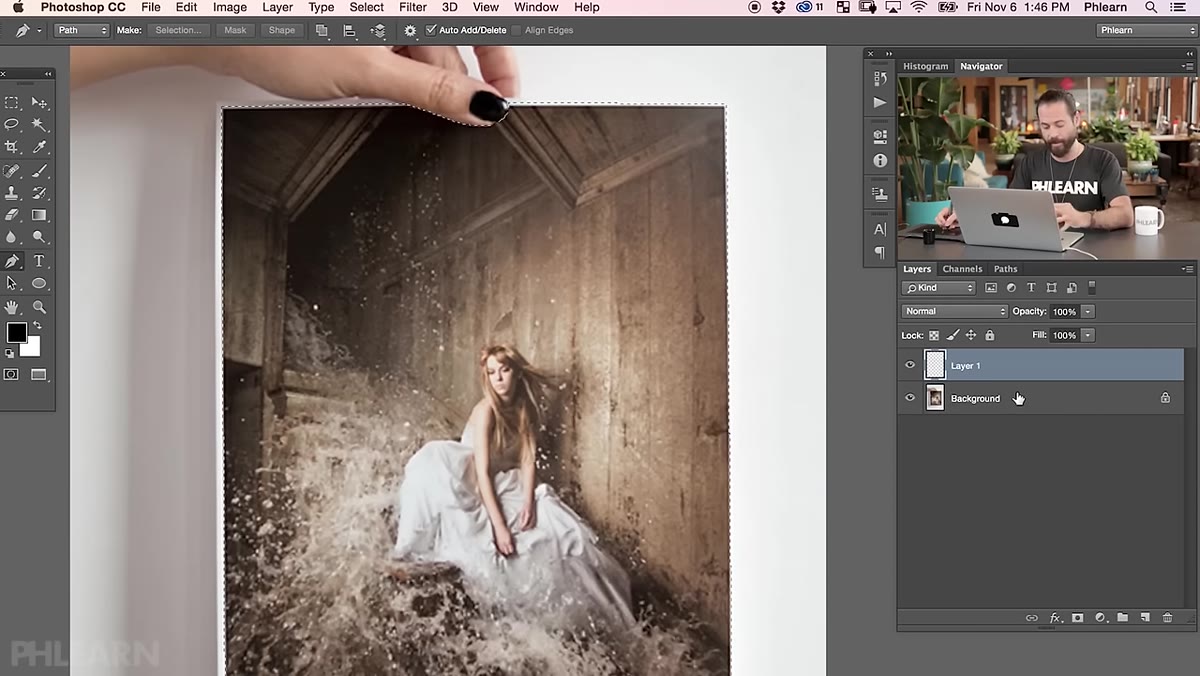Viewport: 1200px width, 676px height.
Task: Toggle lock all for layer
Action: (990, 336)
